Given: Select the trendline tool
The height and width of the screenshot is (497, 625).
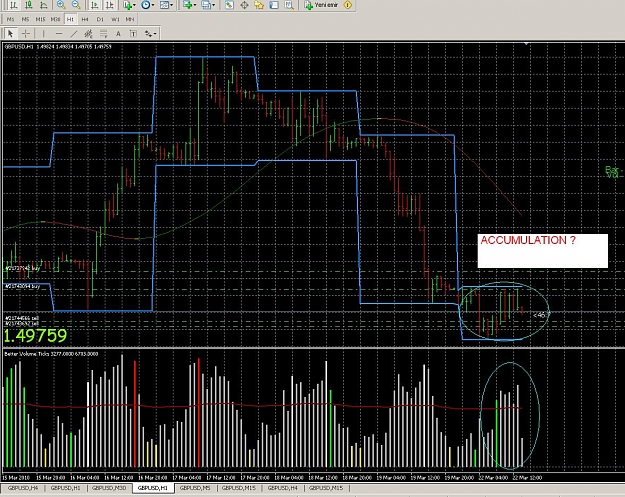Looking at the screenshot, I should (73, 33).
